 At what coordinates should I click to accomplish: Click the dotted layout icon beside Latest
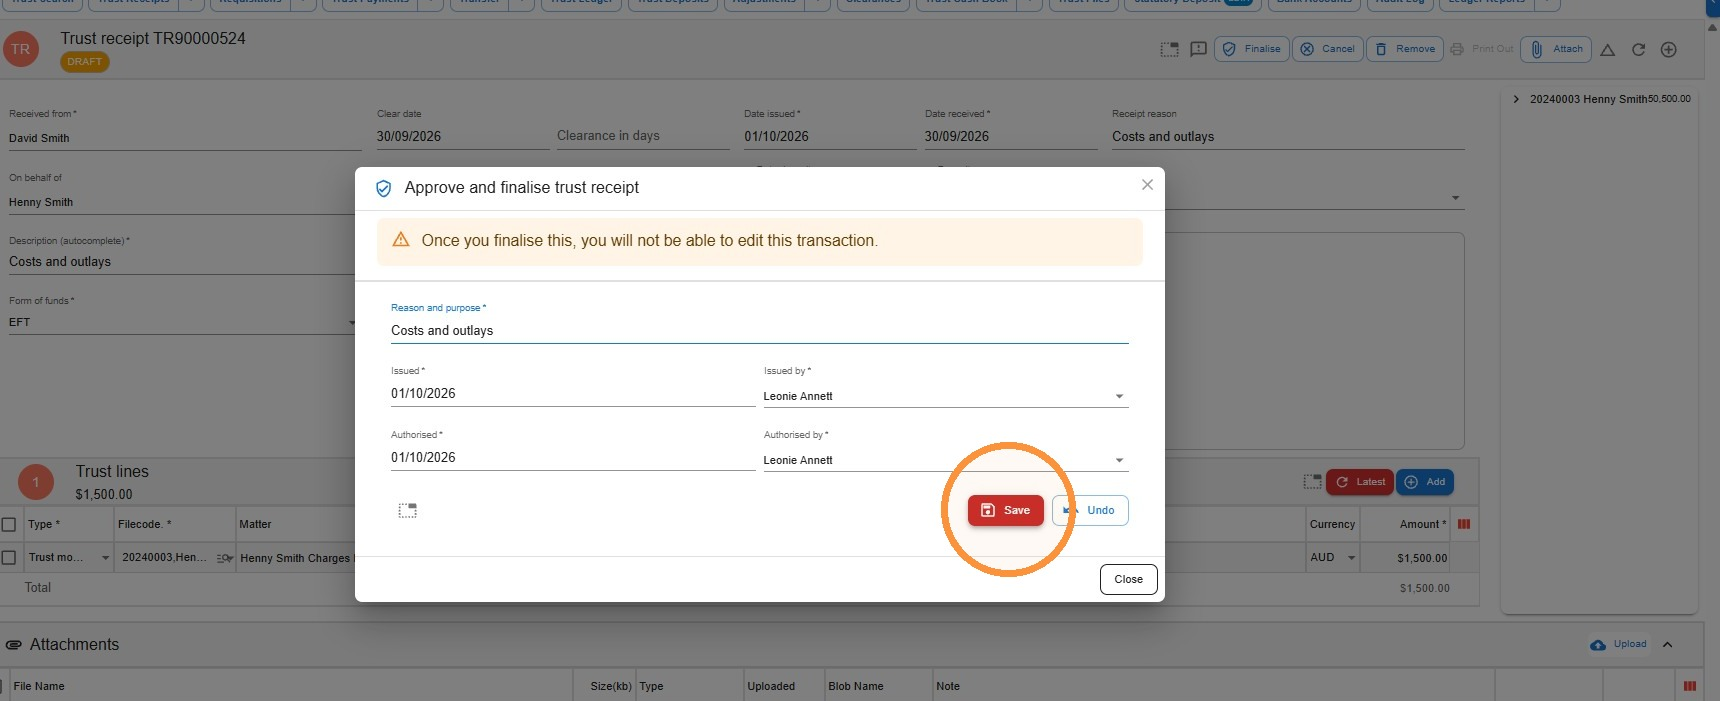[x=1312, y=482]
